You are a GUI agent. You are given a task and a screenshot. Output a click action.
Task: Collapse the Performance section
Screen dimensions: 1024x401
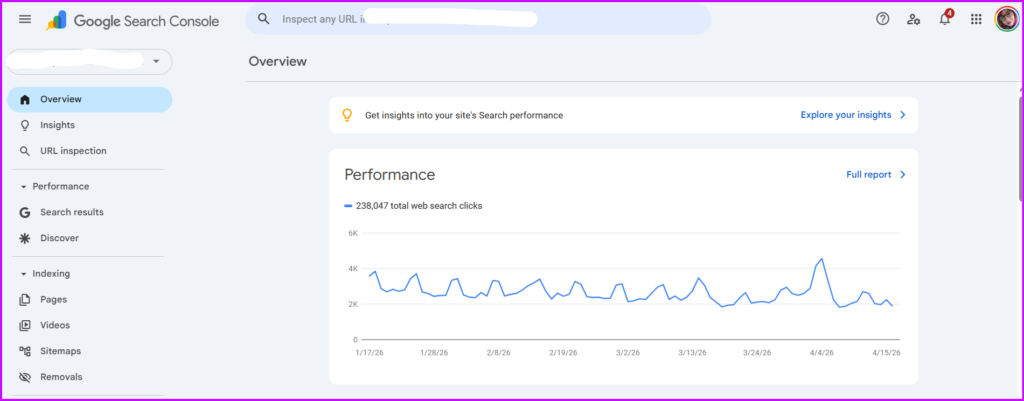pos(24,186)
